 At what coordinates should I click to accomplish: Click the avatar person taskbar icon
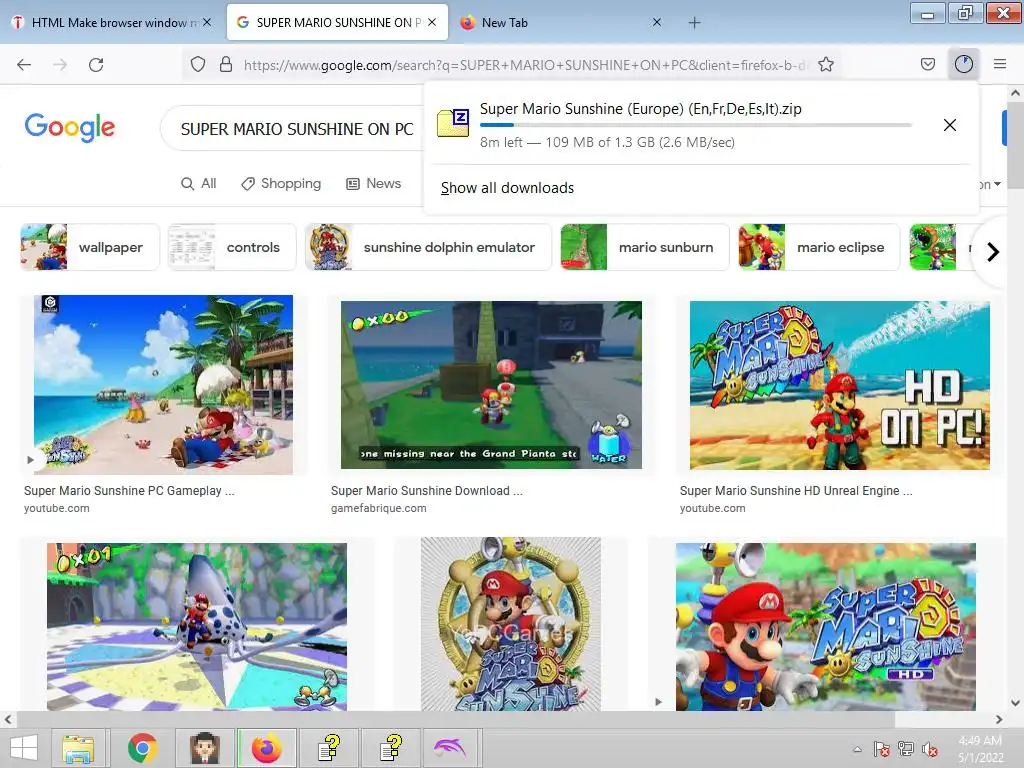pos(204,748)
